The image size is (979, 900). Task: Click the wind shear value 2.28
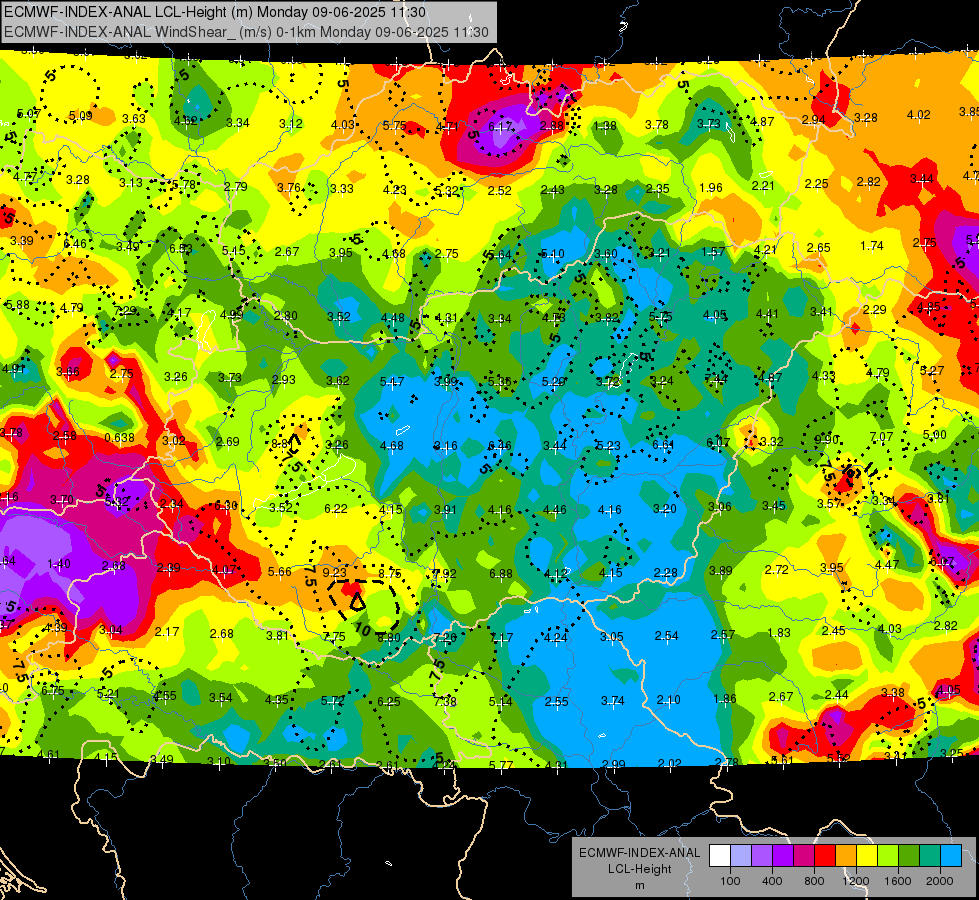pos(666,572)
